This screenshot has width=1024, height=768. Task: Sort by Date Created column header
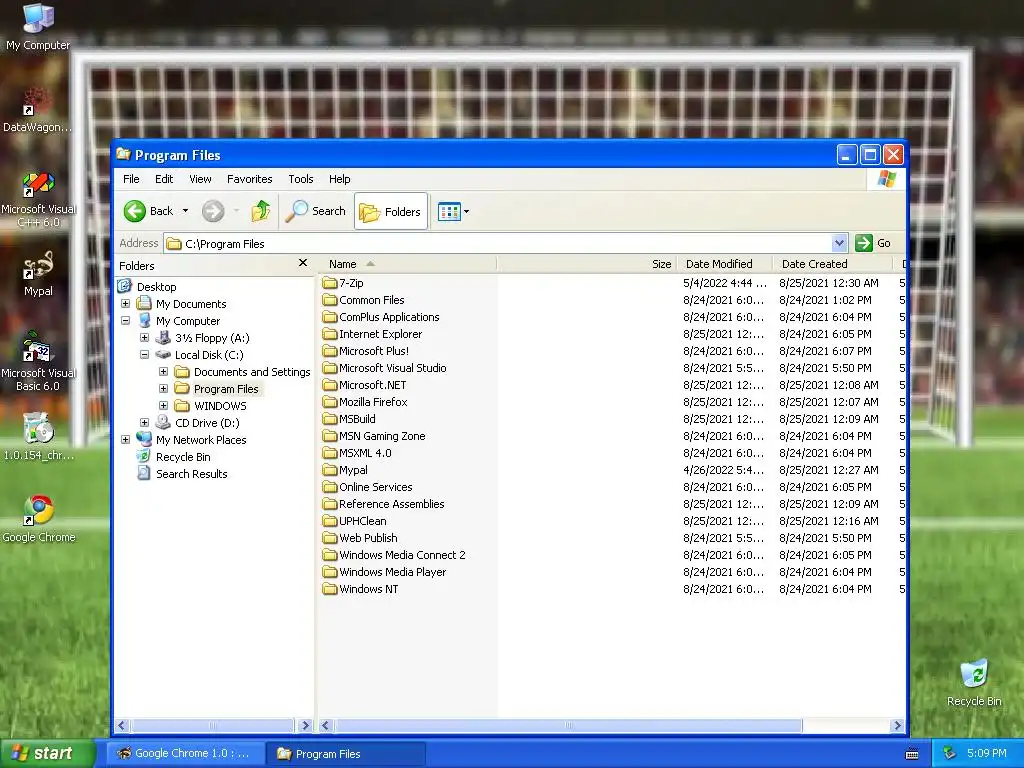pos(831,264)
